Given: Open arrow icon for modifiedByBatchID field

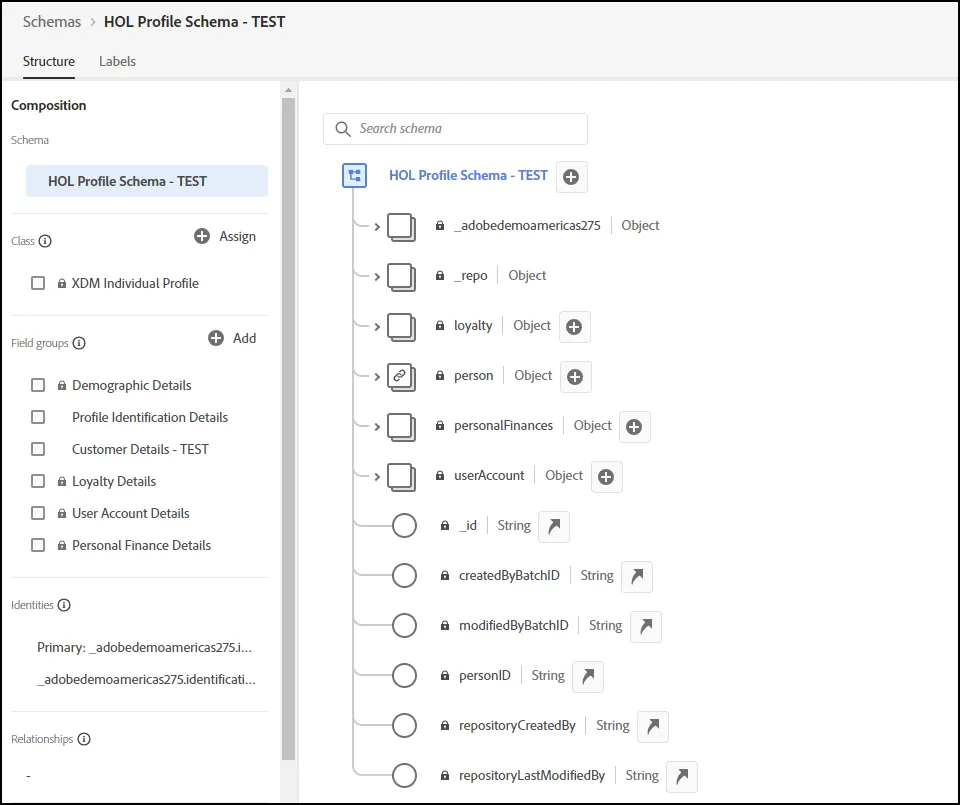Looking at the screenshot, I should click(x=646, y=627).
